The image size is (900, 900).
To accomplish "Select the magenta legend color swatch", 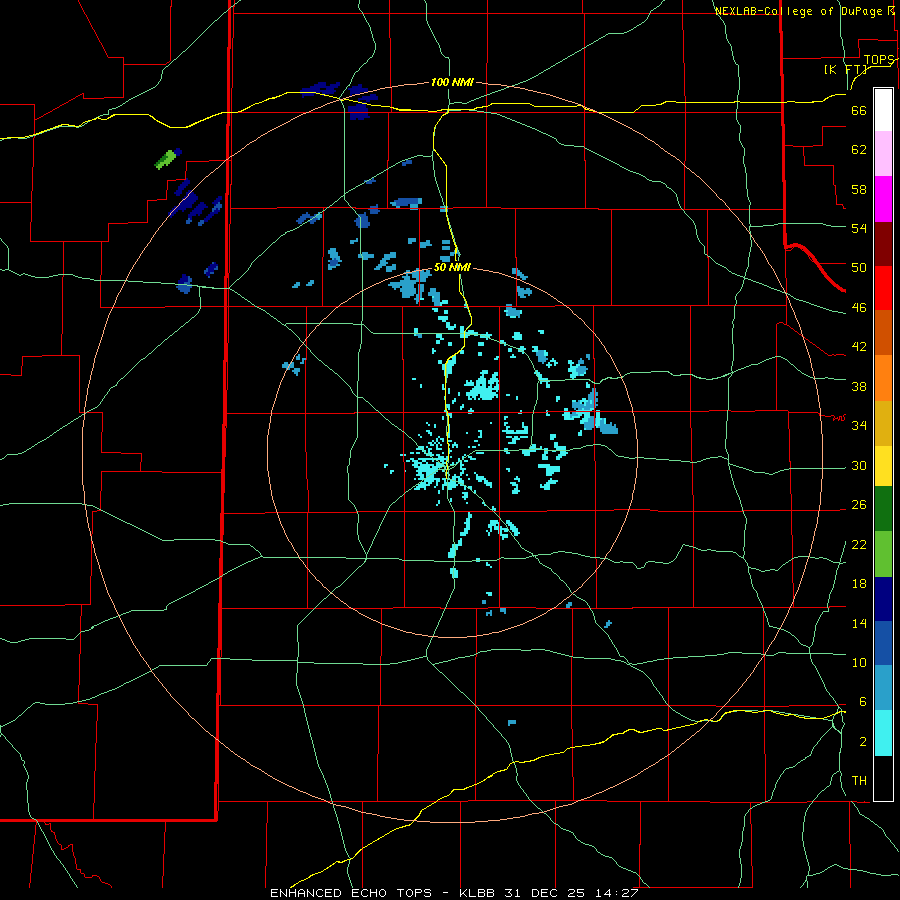I will tap(883, 199).
